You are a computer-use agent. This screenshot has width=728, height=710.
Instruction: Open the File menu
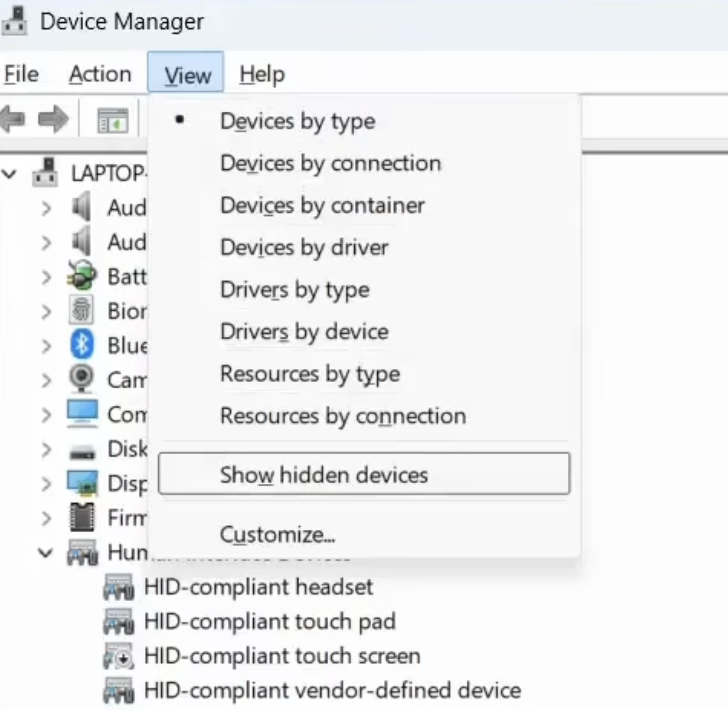coord(21,74)
